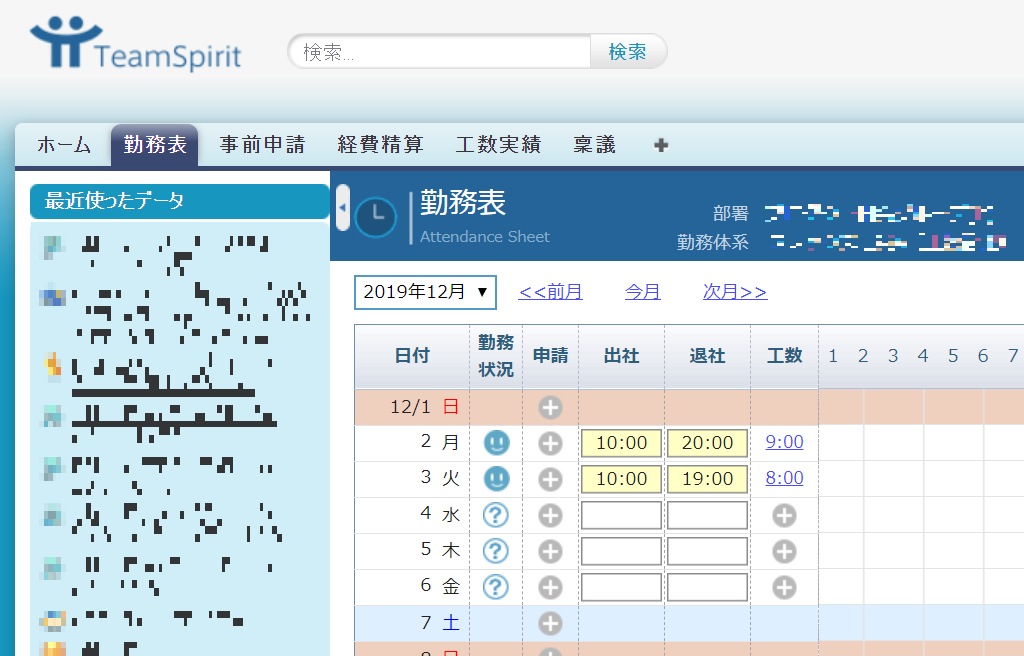1024x656 pixels.
Task: Click the attendance sheet clock icon
Action: (x=376, y=216)
